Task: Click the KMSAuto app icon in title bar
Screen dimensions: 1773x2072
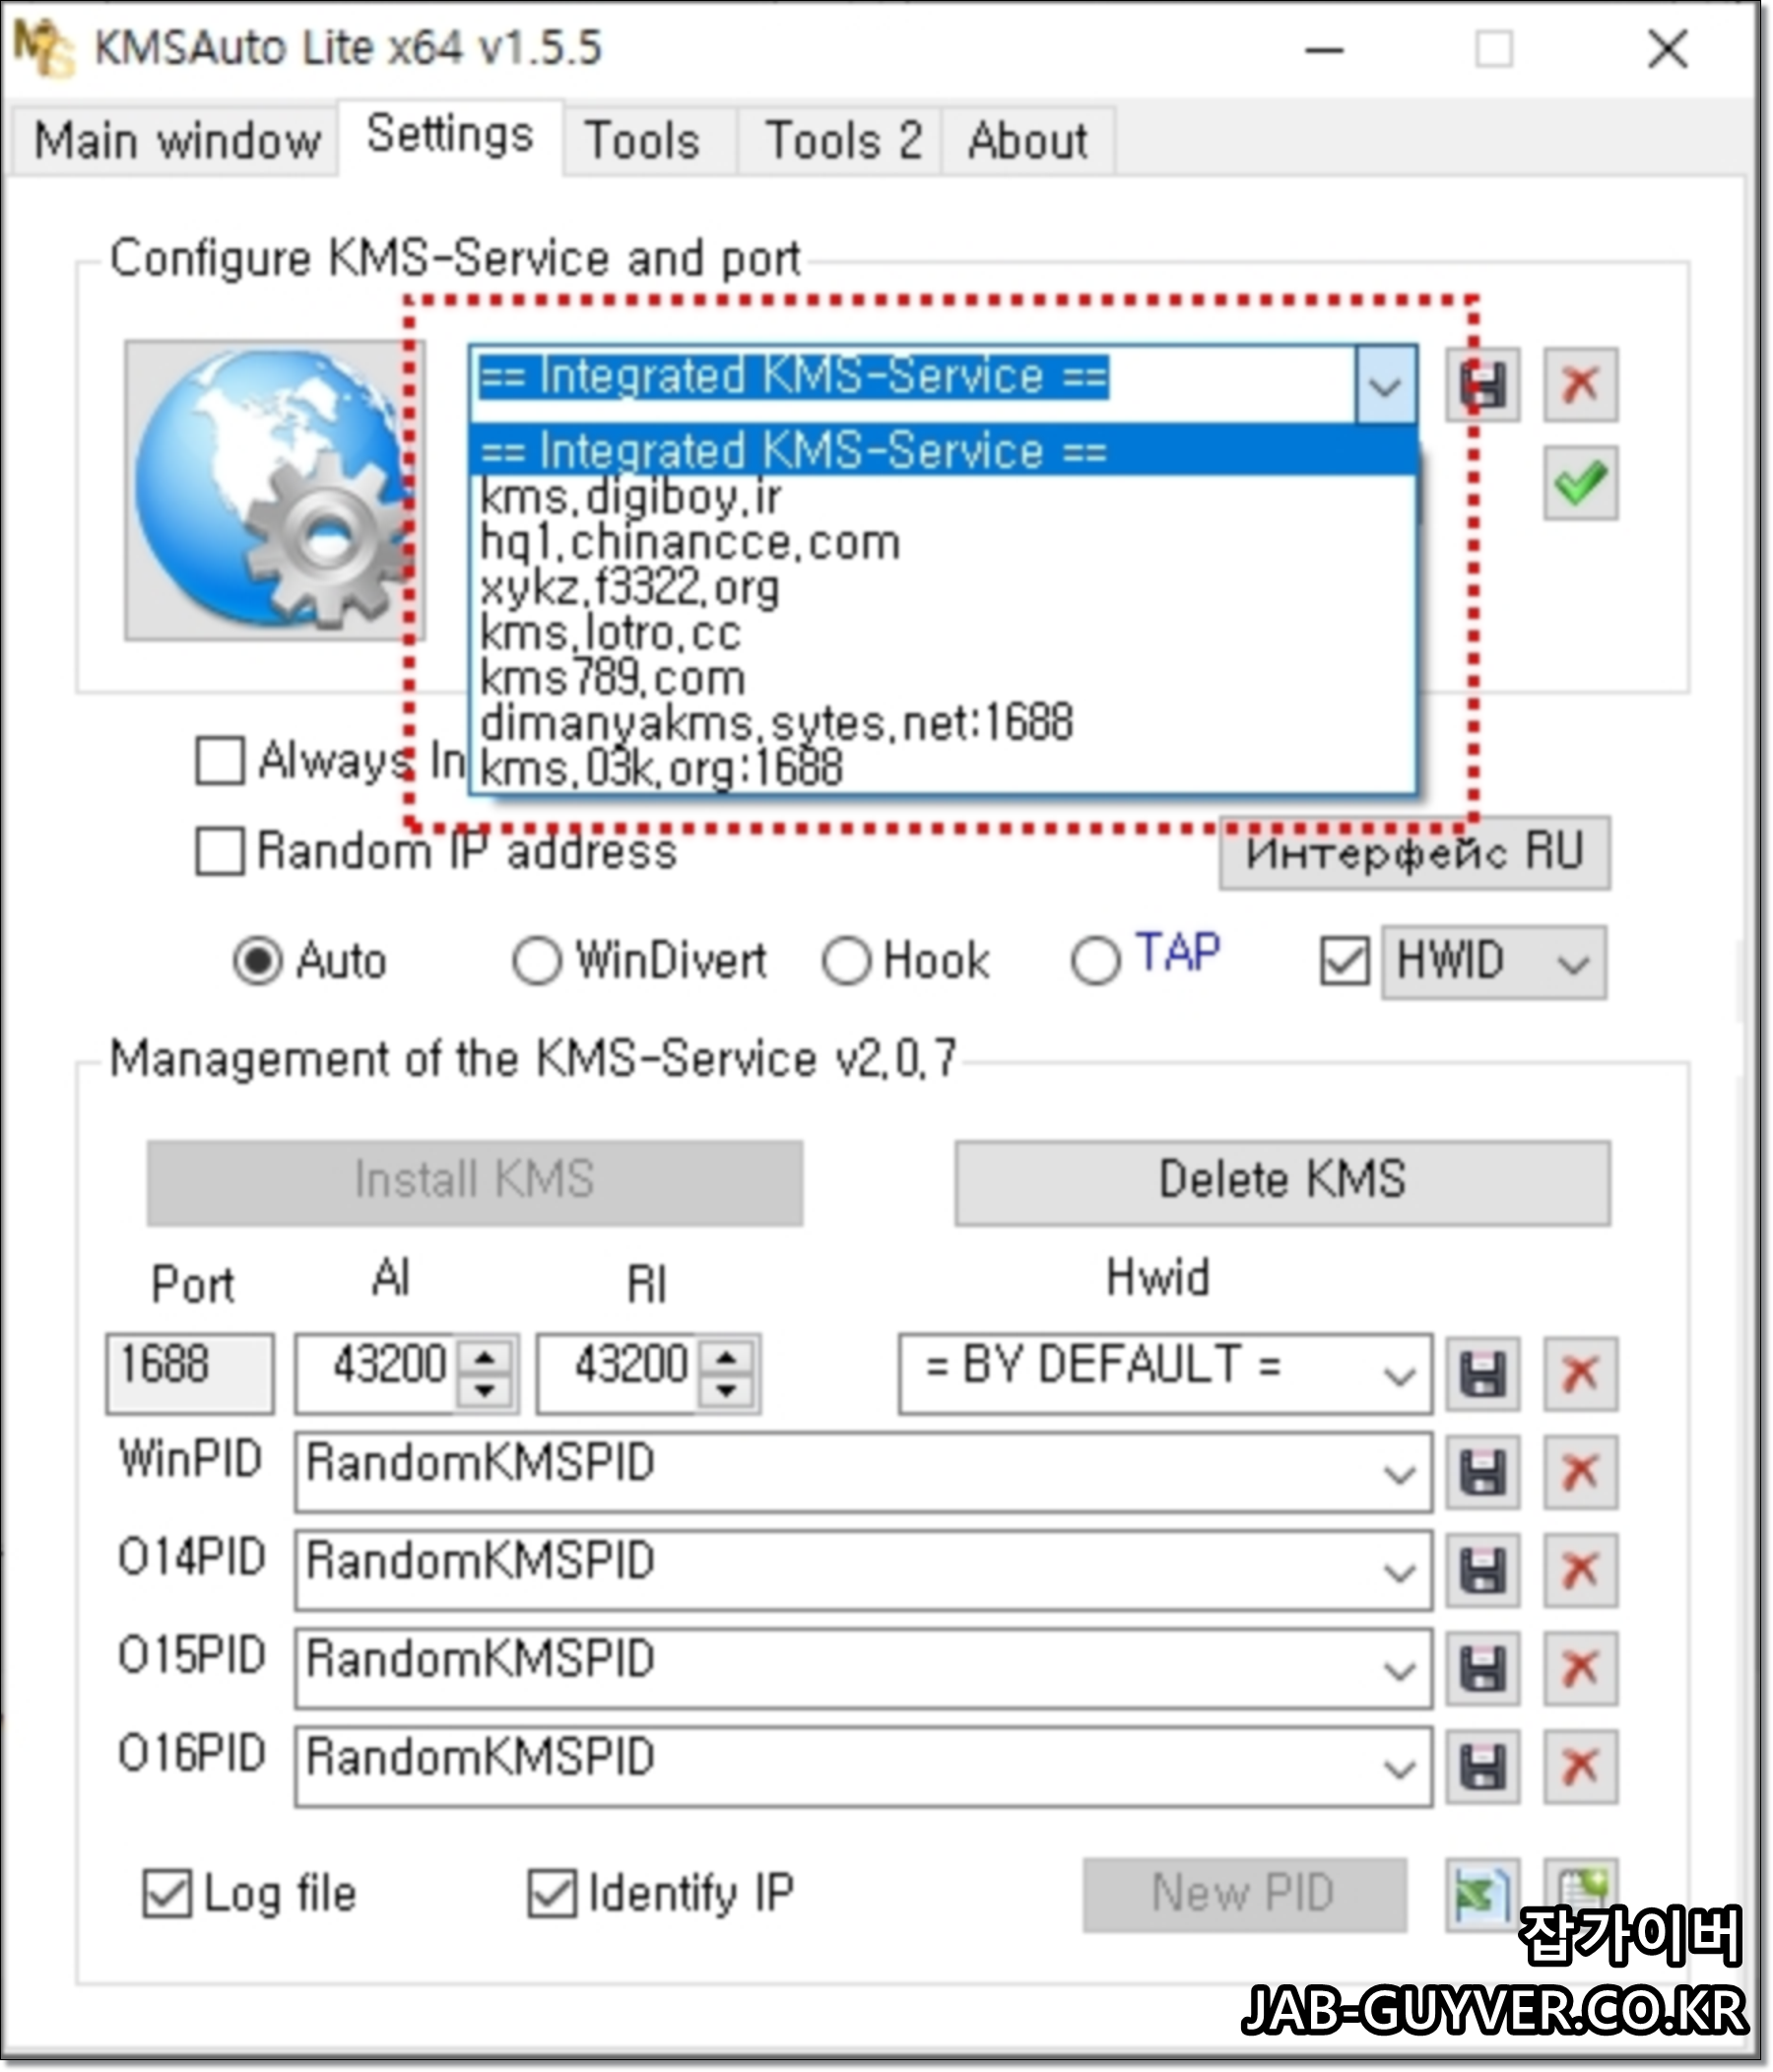Action: tap(44, 47)
